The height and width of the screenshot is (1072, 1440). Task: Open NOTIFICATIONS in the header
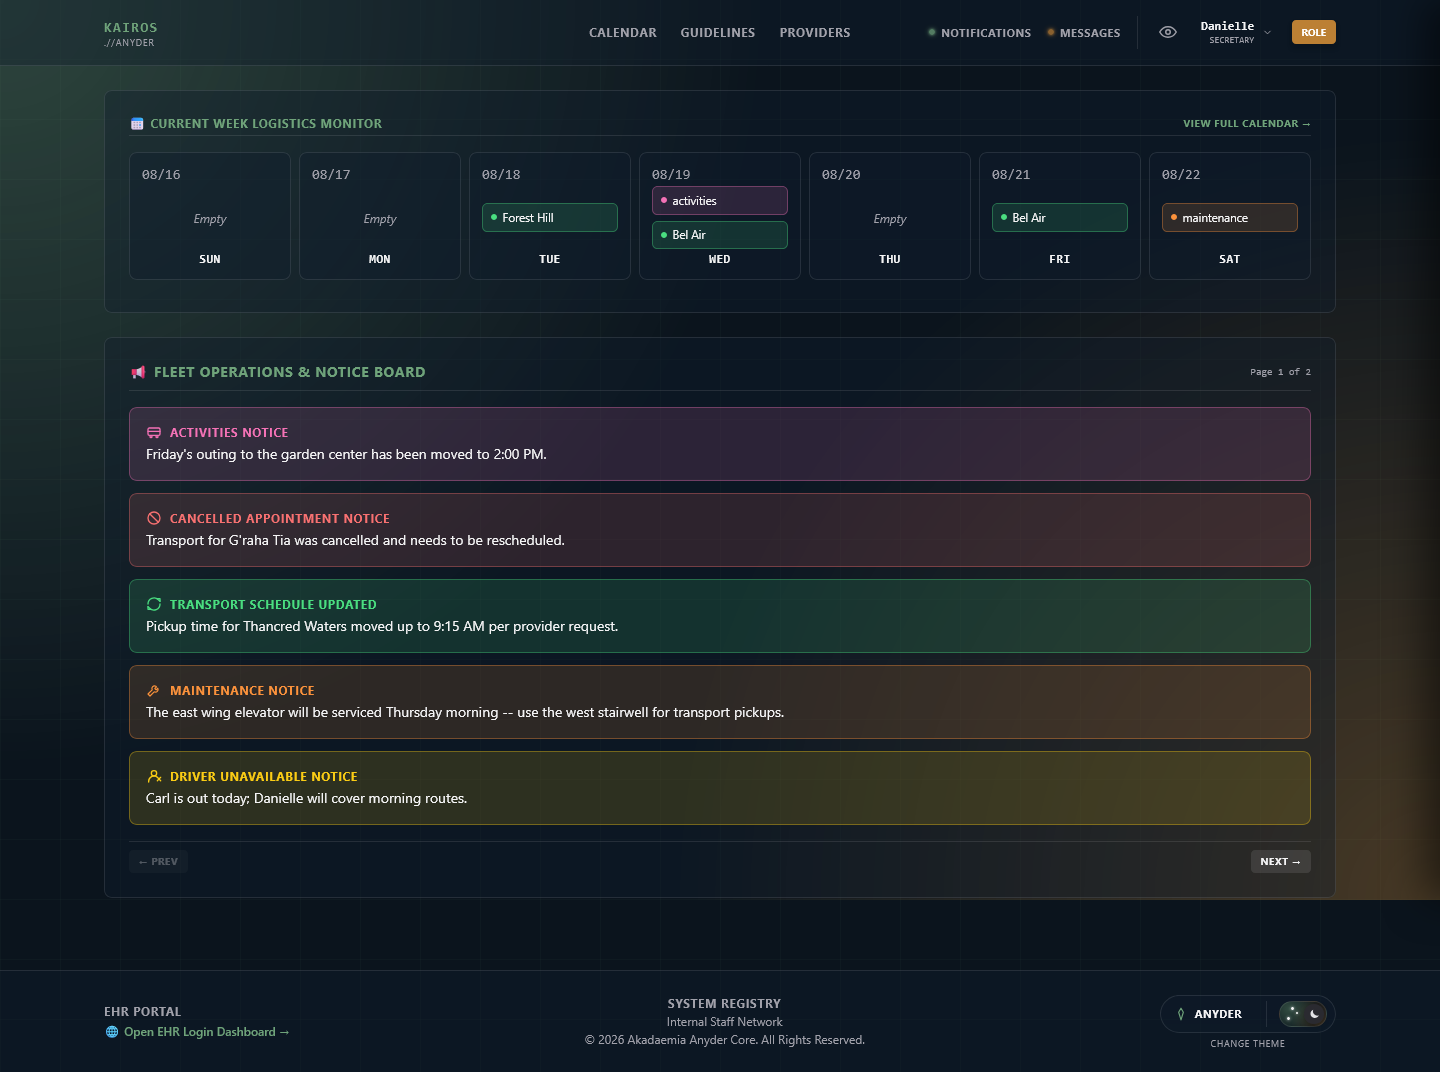[x=979, y=33]
